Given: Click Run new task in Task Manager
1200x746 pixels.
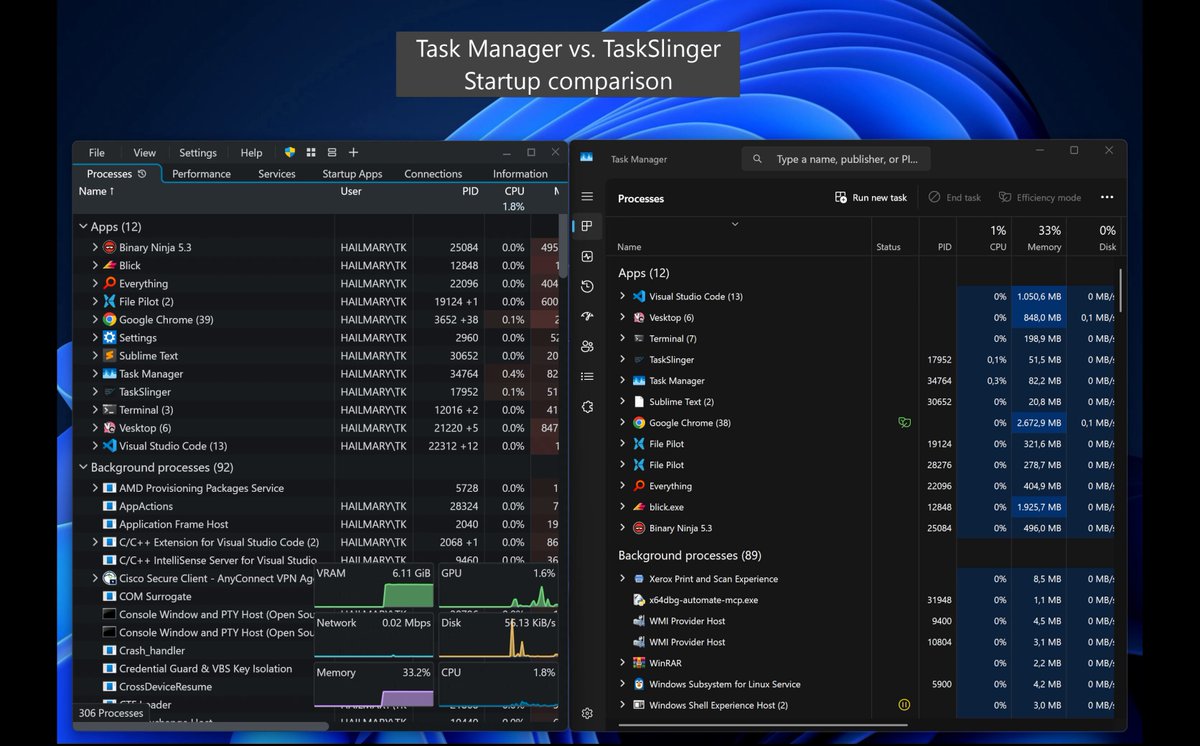Looking at the screenshot, I should coord(871,198).
